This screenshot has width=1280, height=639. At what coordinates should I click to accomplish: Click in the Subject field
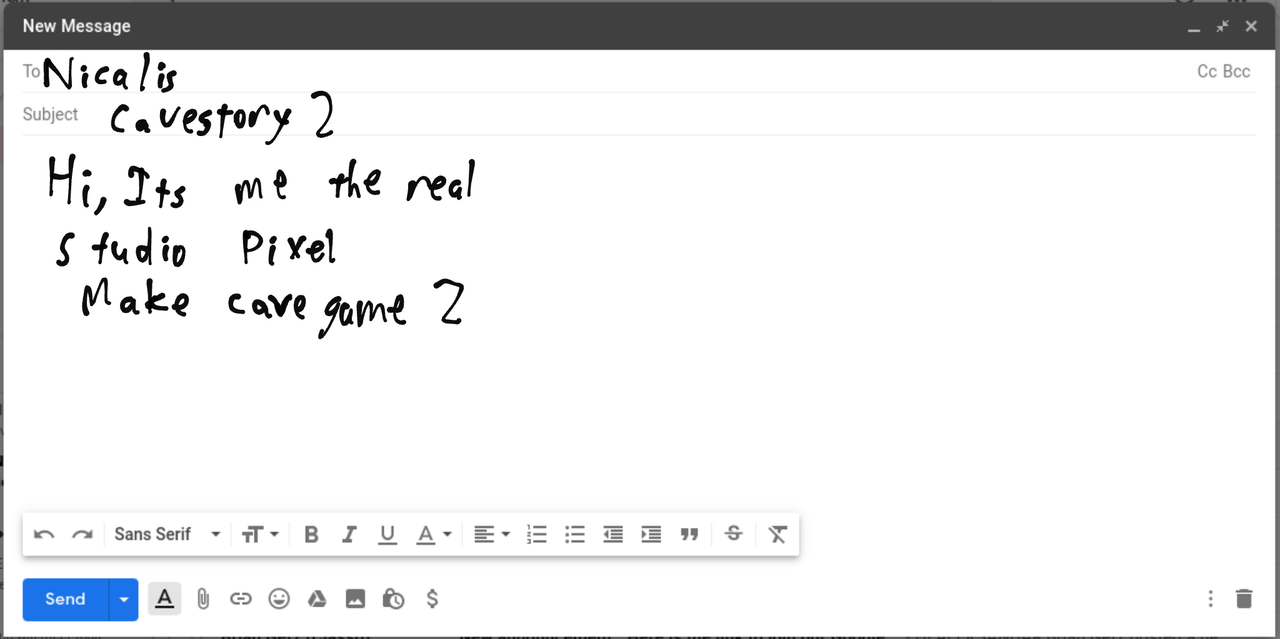(639, 115)
